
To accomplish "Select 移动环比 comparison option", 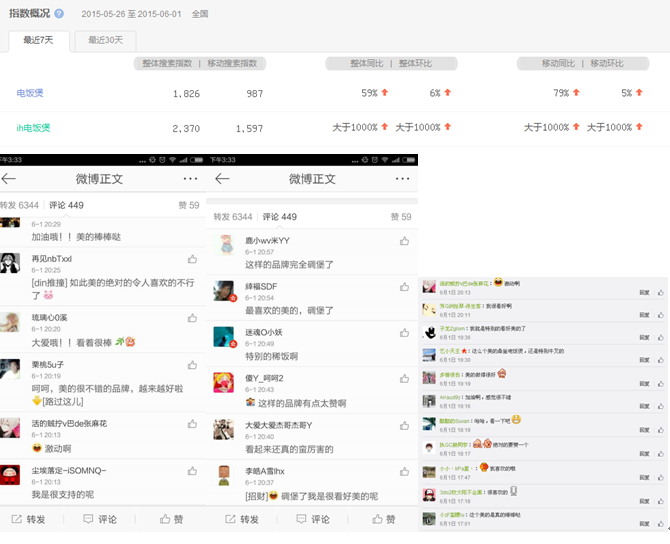I will pos(607,64).
